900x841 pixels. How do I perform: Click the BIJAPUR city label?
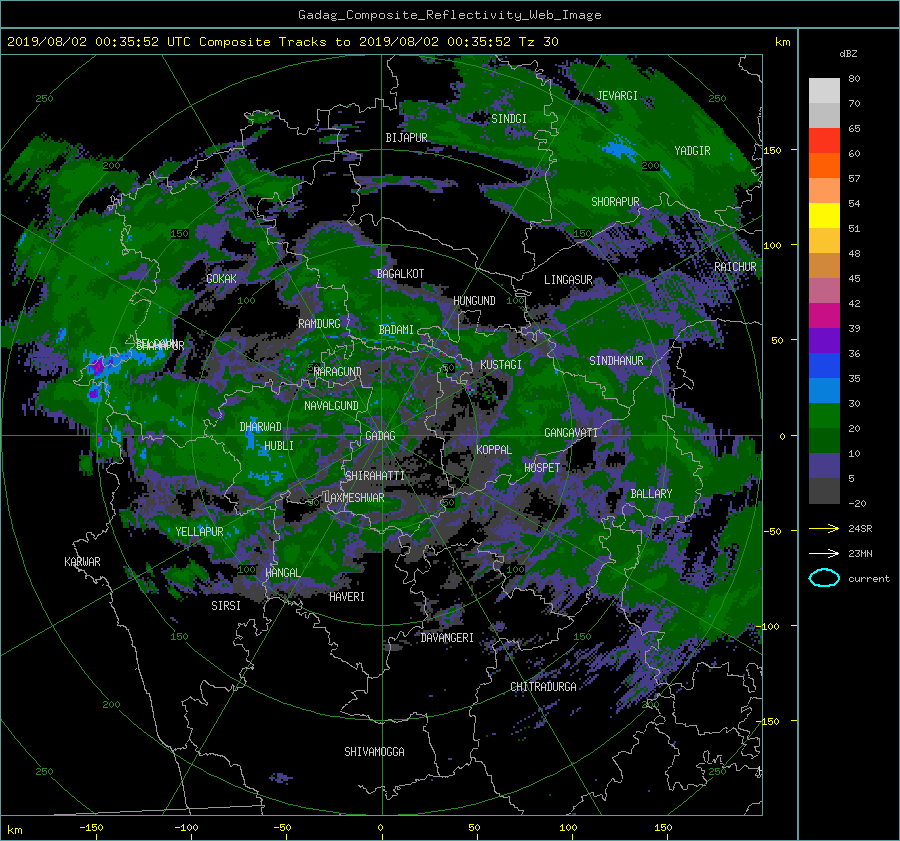point(406,138)
